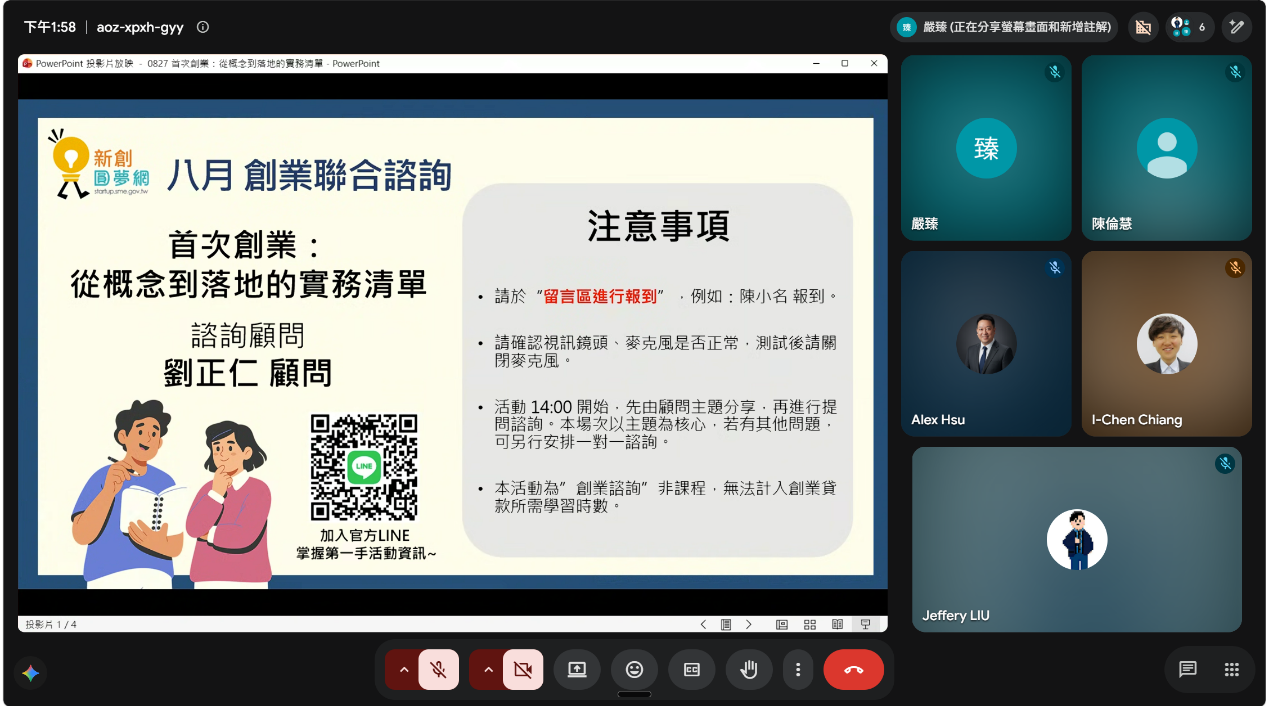
Task: Click the Gemini sparkle icon
Action: pyautogui.click(x=31, y=673)
